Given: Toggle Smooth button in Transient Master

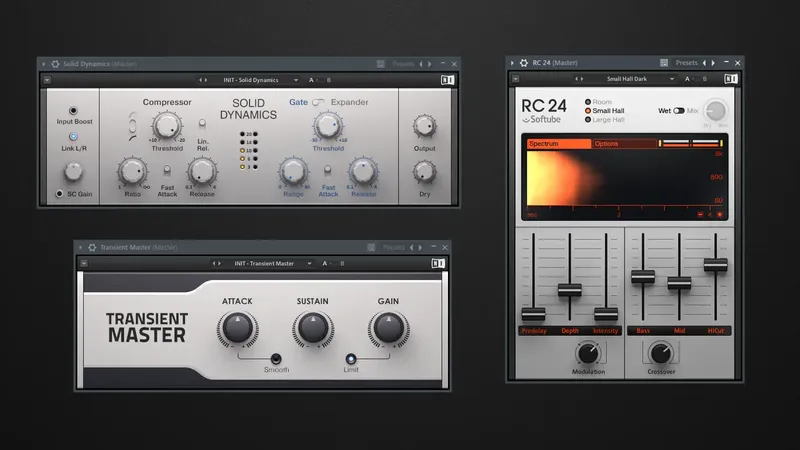Looking at the screenshot, I should (276, 359).
